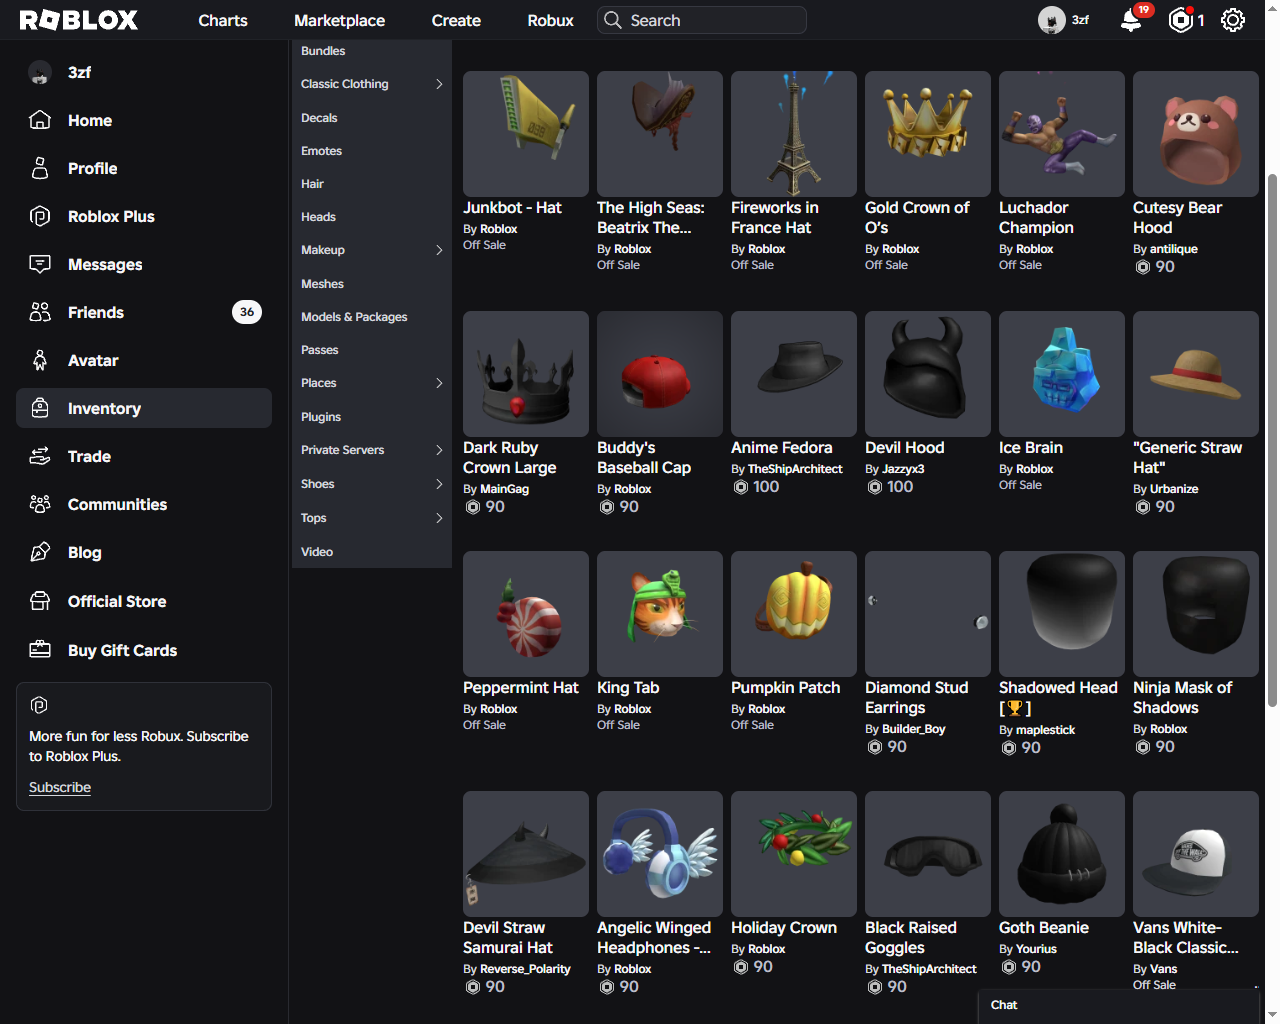Click the Roblox logo
The height and width of the screenshot is (1024, 1280).
(79, 20)
